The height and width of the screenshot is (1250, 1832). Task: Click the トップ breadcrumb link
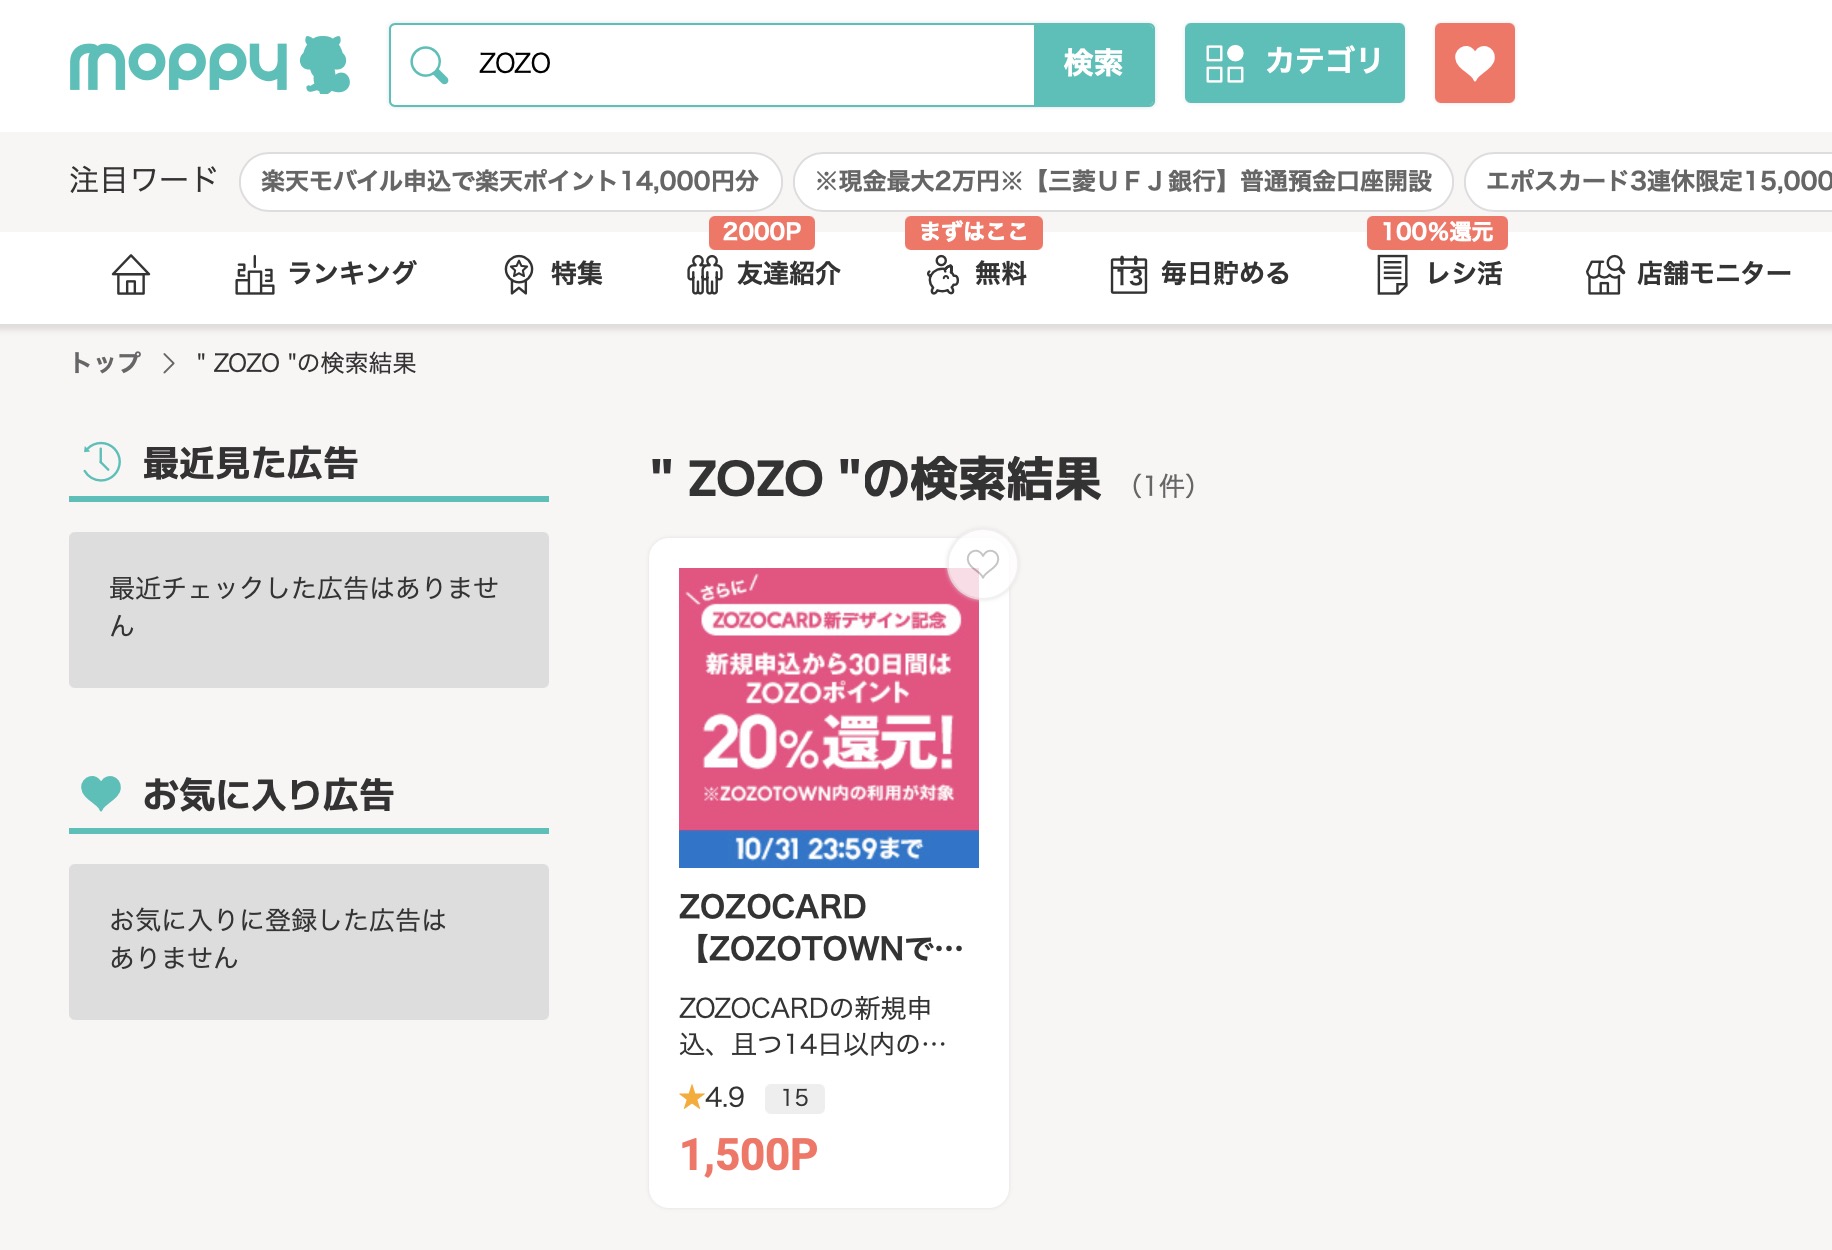(105, 363)
